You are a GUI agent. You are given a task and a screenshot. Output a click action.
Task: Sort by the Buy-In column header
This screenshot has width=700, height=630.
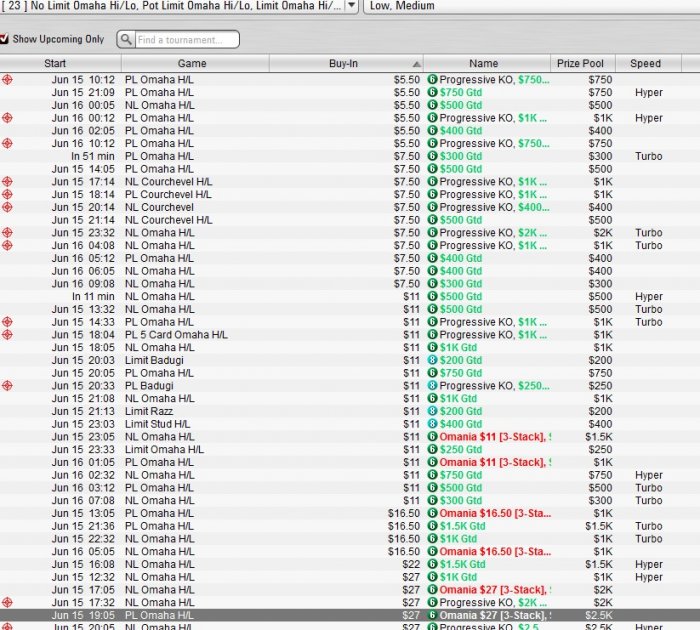343,63
